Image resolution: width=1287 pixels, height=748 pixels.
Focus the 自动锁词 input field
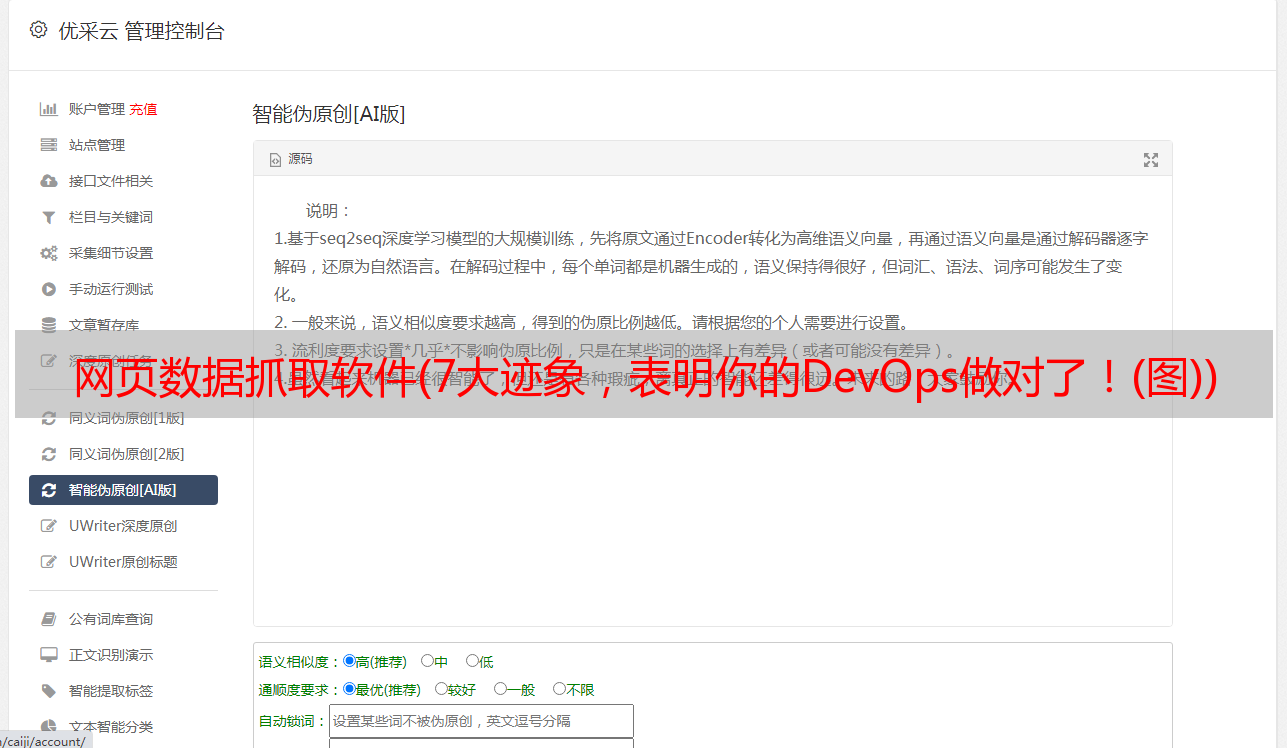click(x=481, y=721)
